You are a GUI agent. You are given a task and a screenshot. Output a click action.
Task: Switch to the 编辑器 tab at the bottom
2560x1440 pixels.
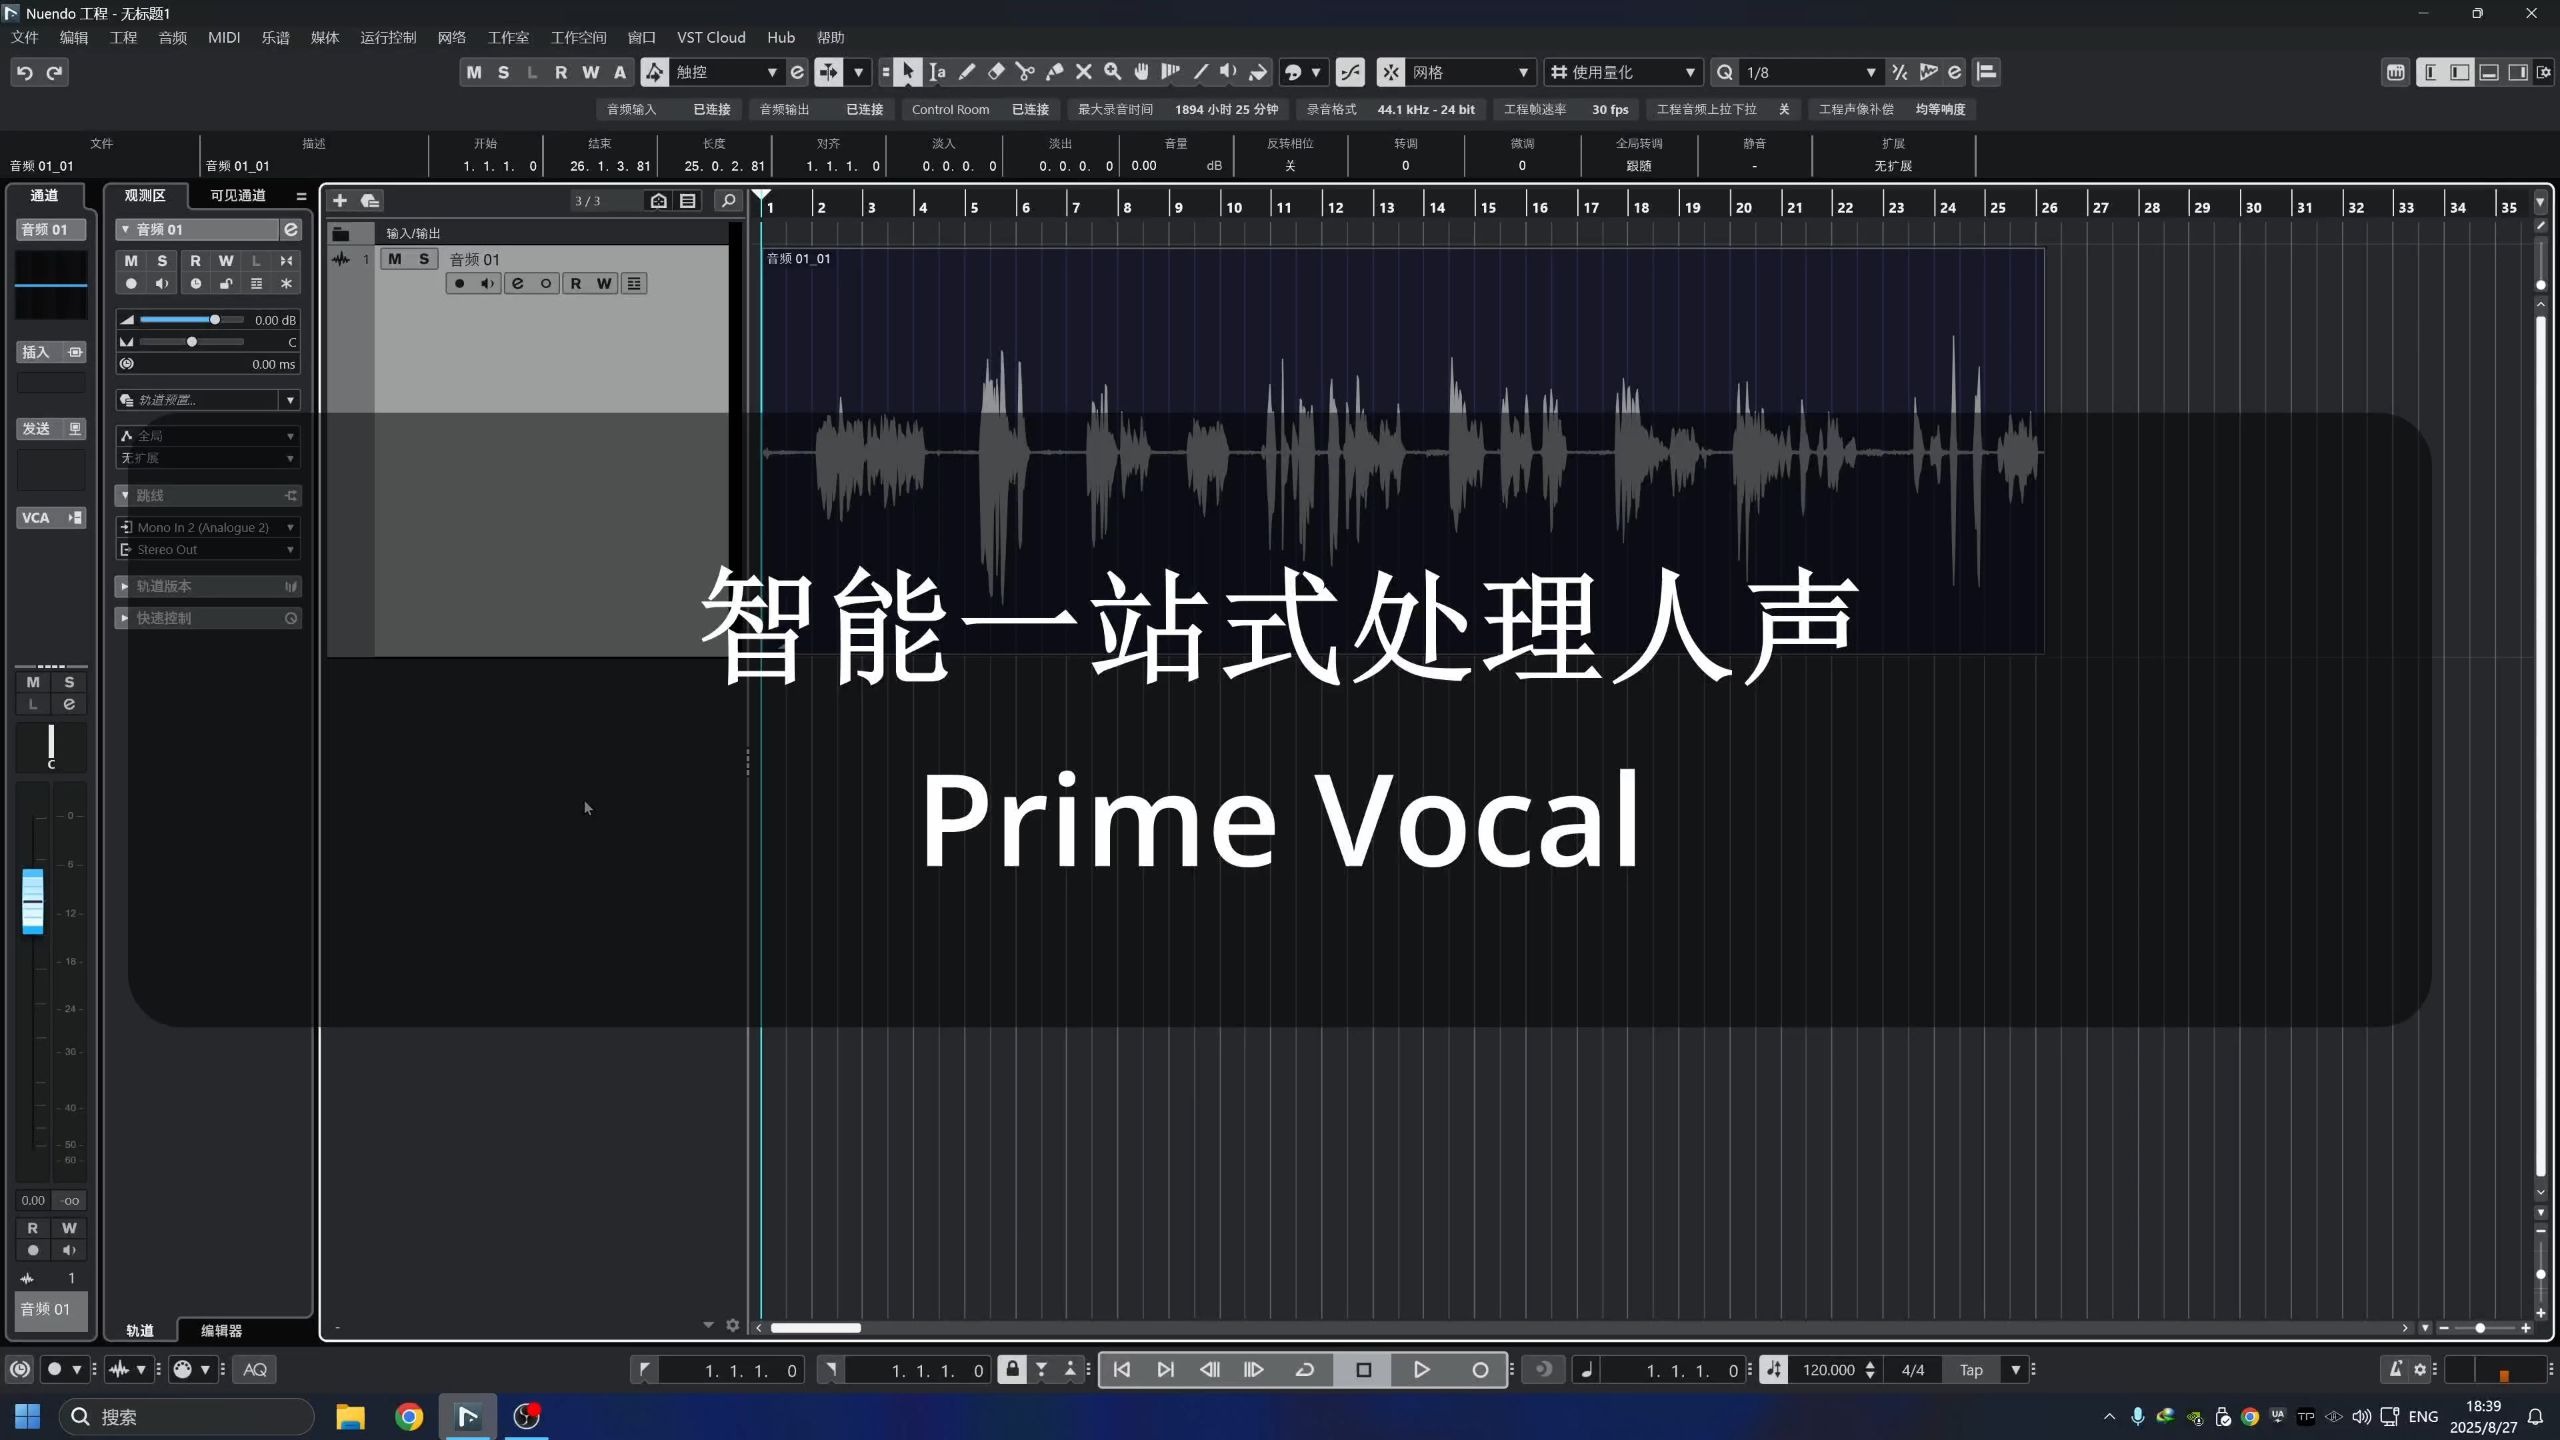[x=221, y=1331]
